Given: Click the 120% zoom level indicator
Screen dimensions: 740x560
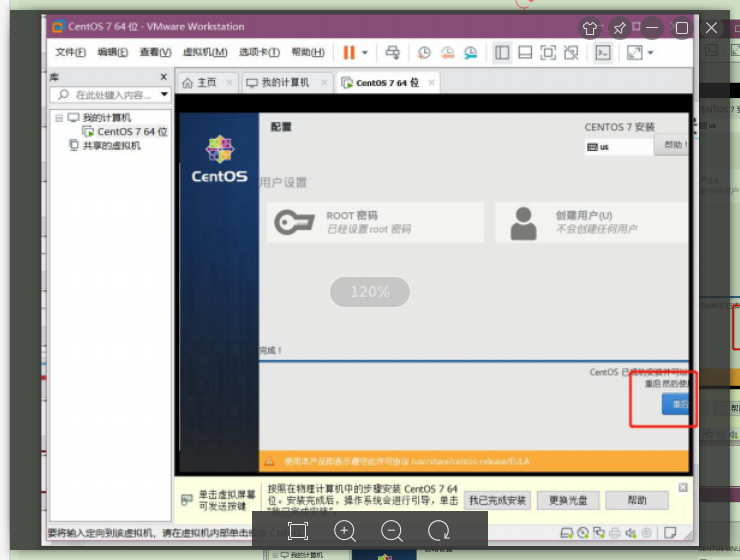Looking at the screenshot, I should tap(370, 292).
